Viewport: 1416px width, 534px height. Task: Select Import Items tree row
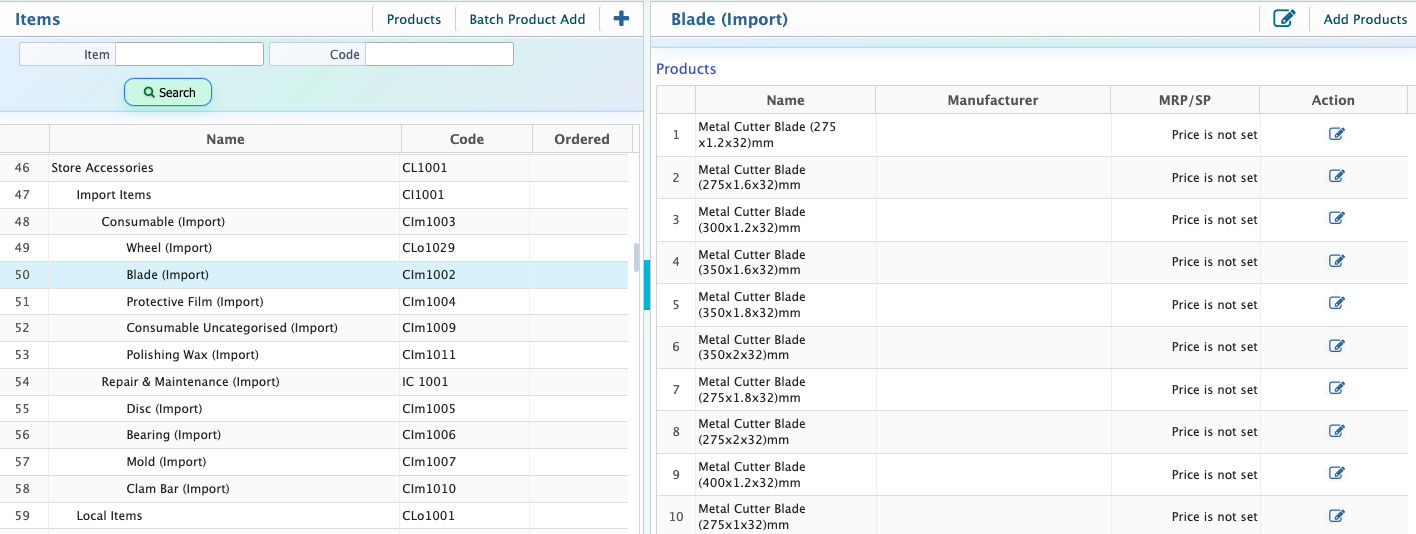(314, 195)
